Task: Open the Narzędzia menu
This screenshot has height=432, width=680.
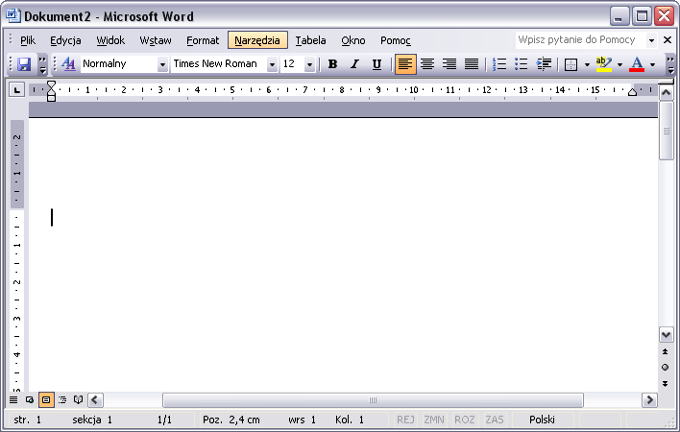Action: pyautogui.click(x=258, y=40)
